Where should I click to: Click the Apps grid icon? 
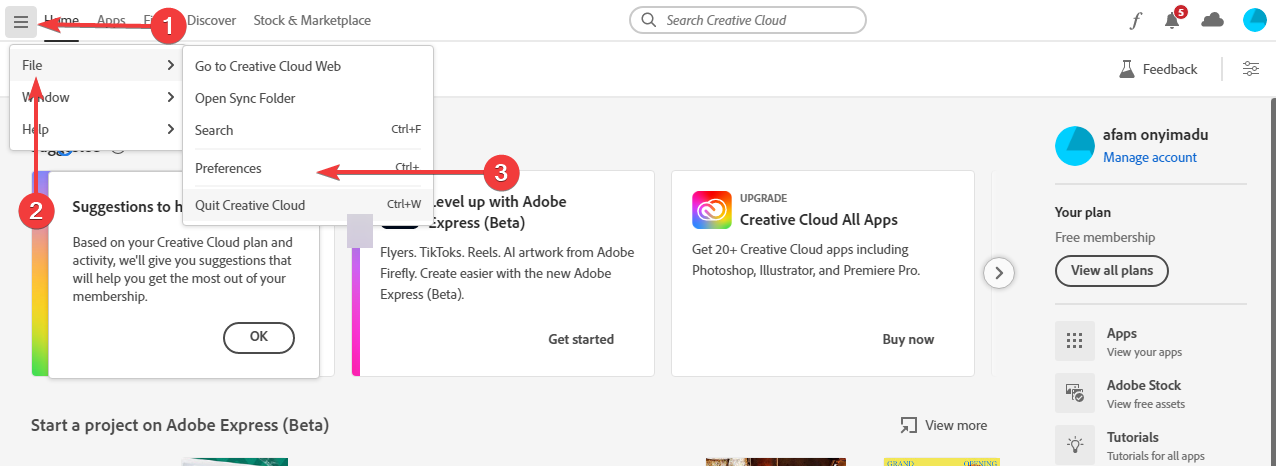click(x=1075, y=341)
